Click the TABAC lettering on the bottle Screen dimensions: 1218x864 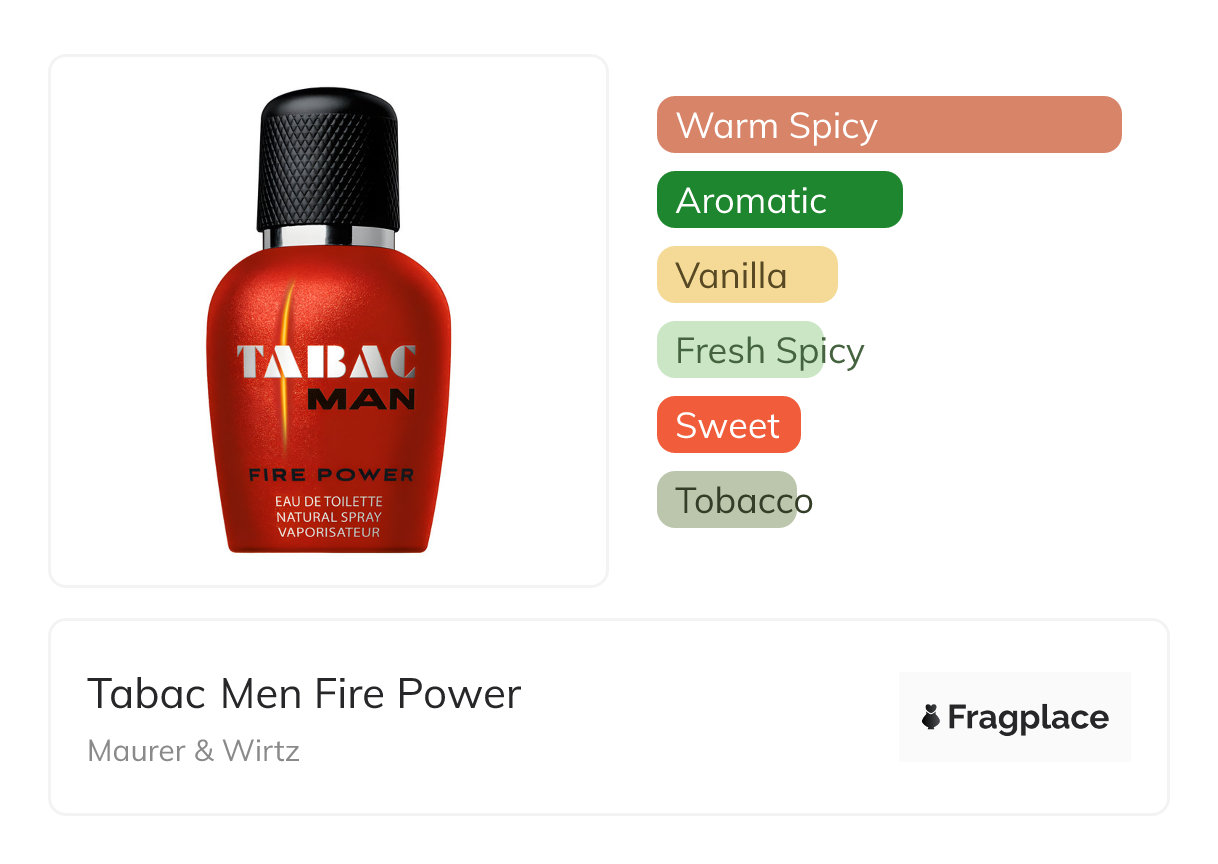327,362
